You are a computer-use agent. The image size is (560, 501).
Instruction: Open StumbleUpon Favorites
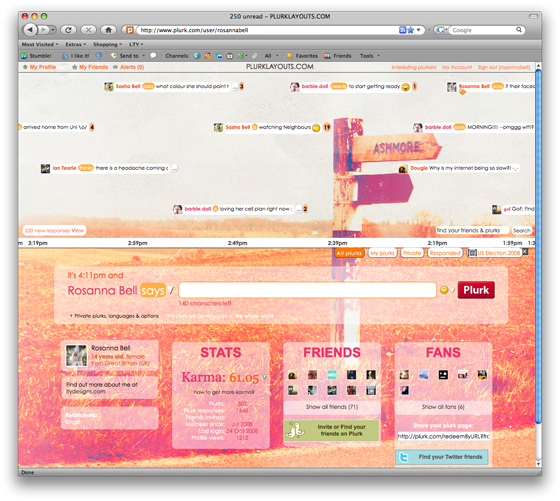coord(302,56)
